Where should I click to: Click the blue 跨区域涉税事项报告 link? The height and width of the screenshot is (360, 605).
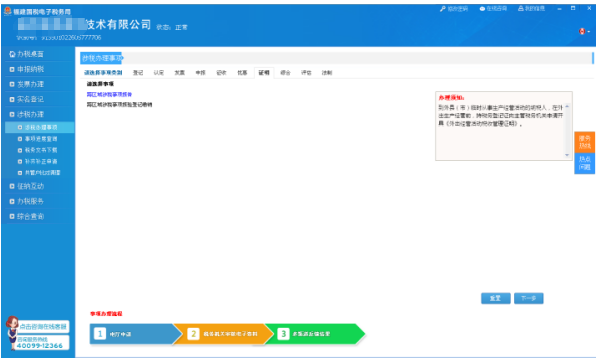(x=109, y=95)
